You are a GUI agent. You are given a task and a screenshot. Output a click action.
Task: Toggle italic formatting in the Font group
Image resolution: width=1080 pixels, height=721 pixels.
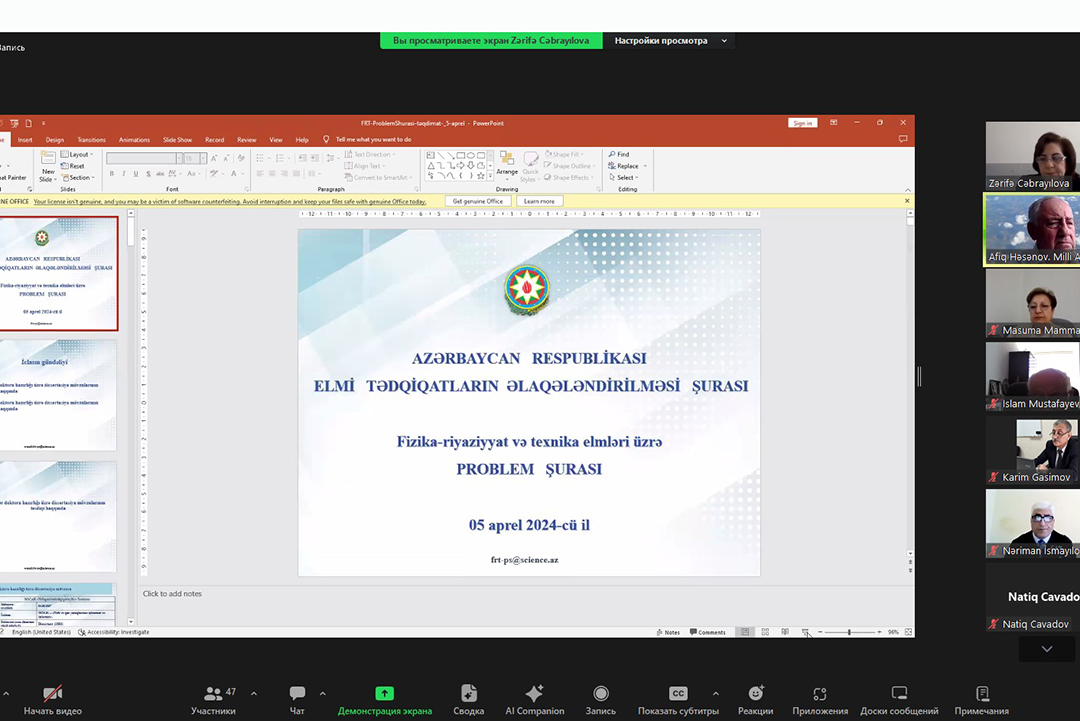[123, 173]
